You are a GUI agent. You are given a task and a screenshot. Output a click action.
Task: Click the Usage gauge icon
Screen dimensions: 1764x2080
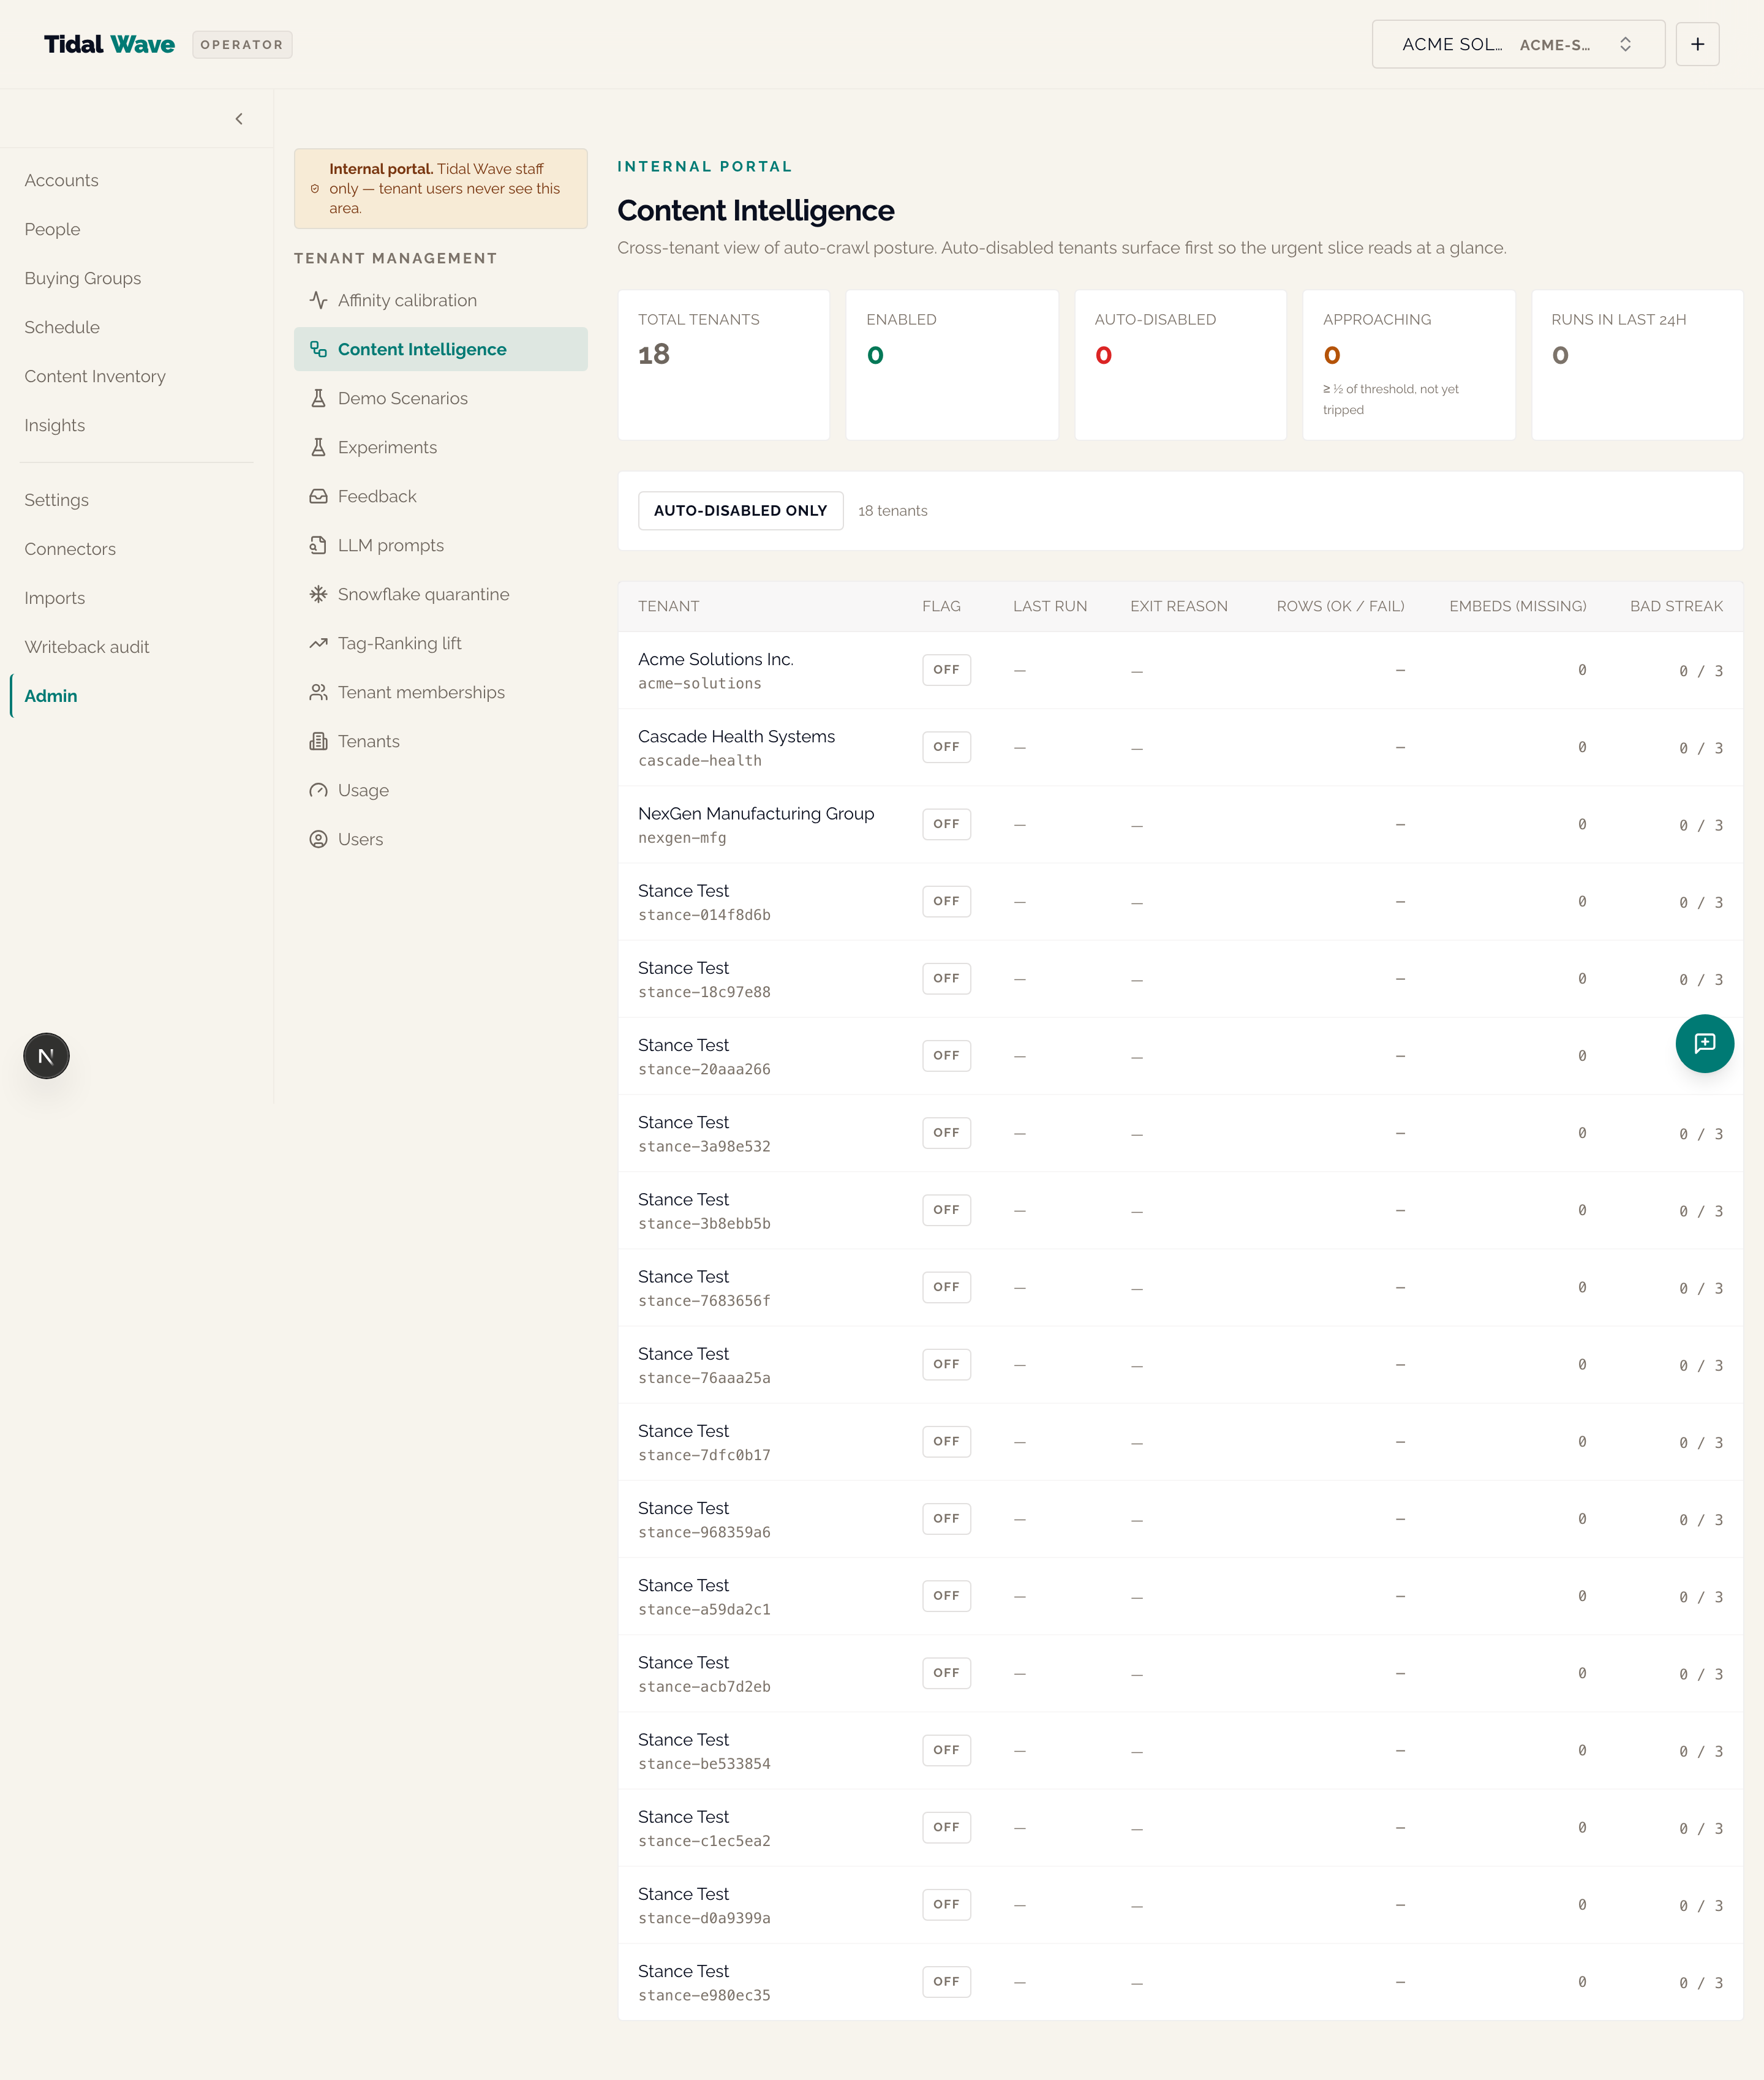coord(318,790)
